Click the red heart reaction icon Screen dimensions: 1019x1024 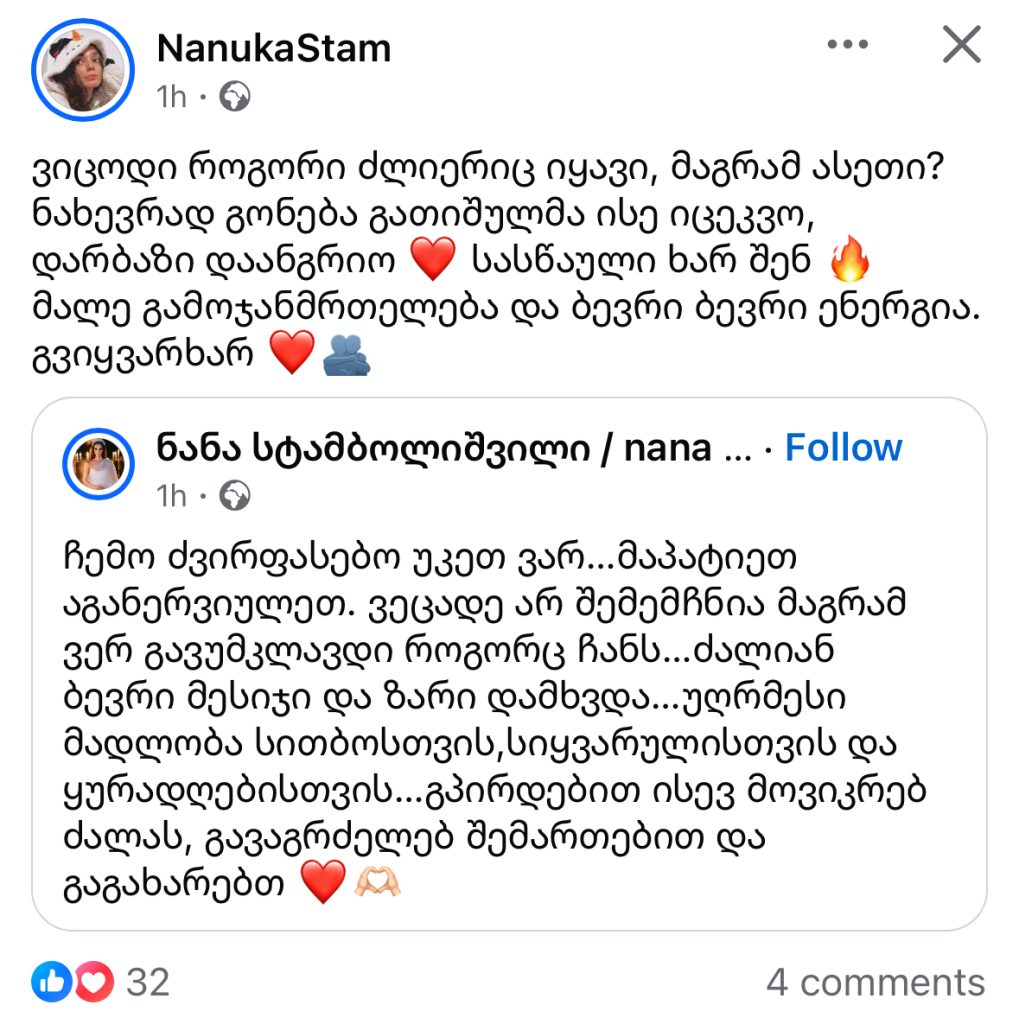pos(94,982)
